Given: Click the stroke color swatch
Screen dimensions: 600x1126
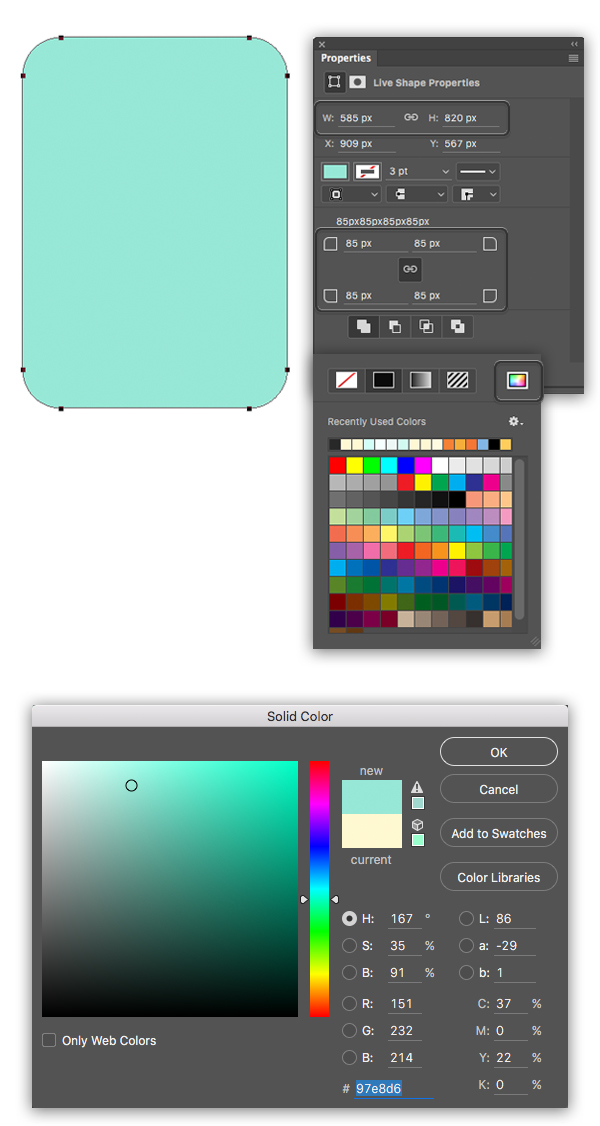Looking at the screenshot, I should pyautogui.click(x=367, y=172).
